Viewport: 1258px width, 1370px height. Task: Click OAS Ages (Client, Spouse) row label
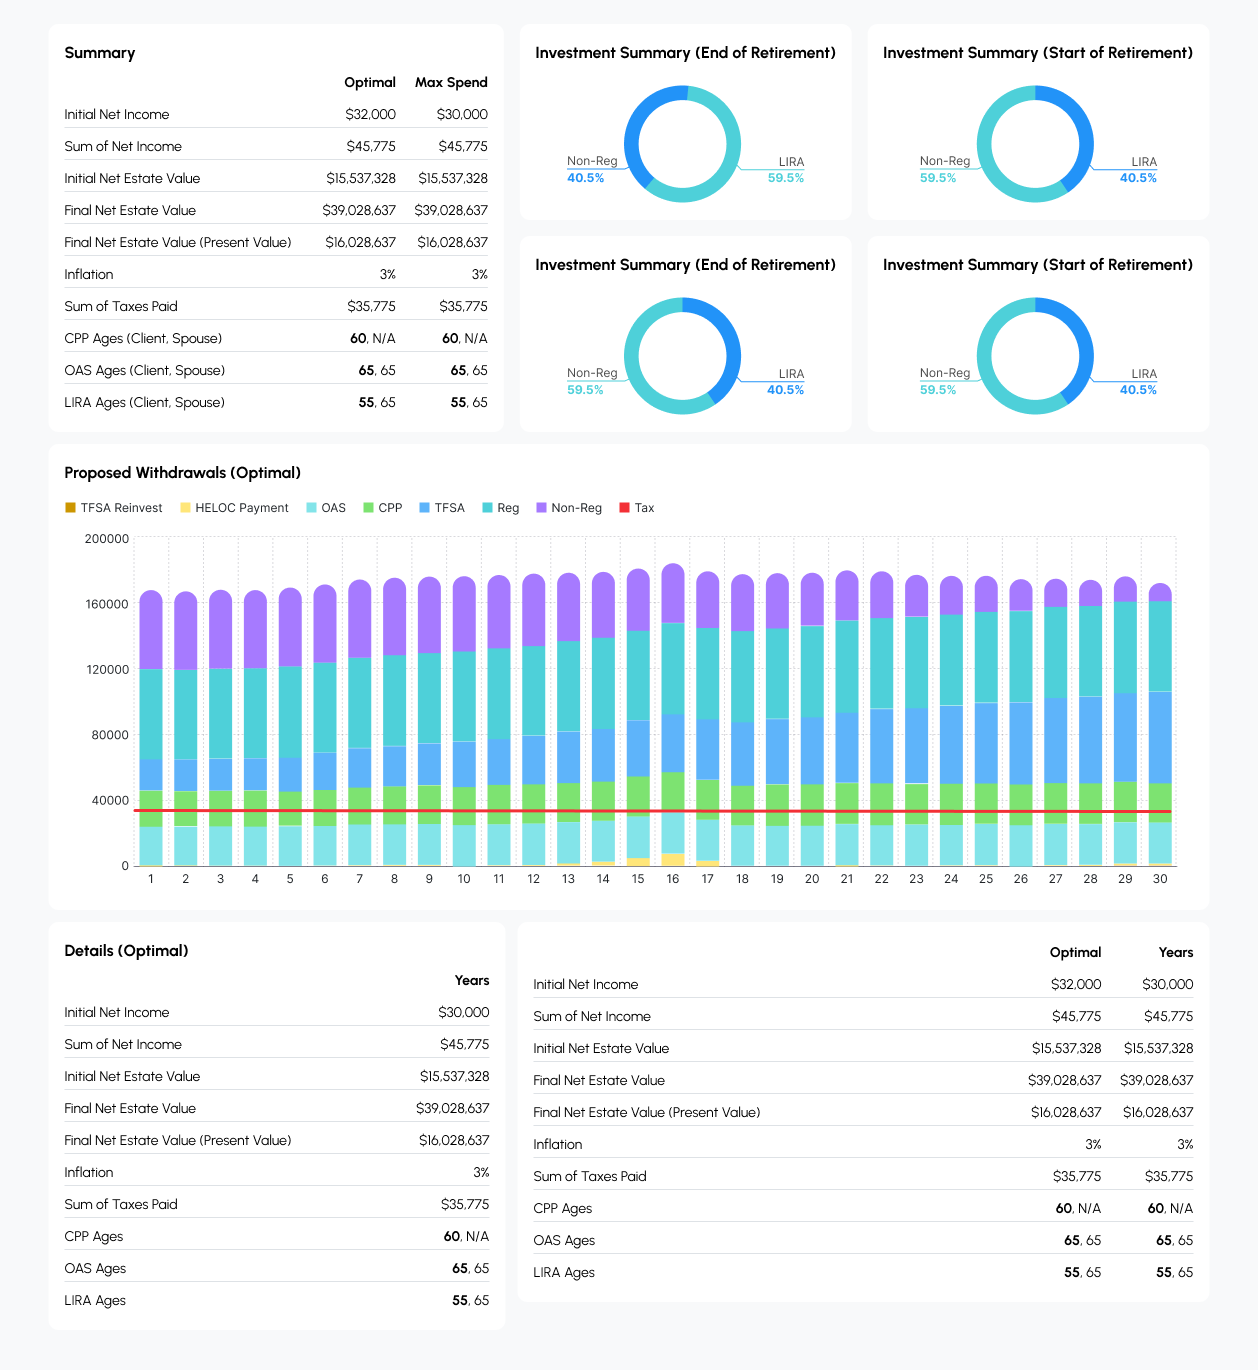(x=145, y=370)
